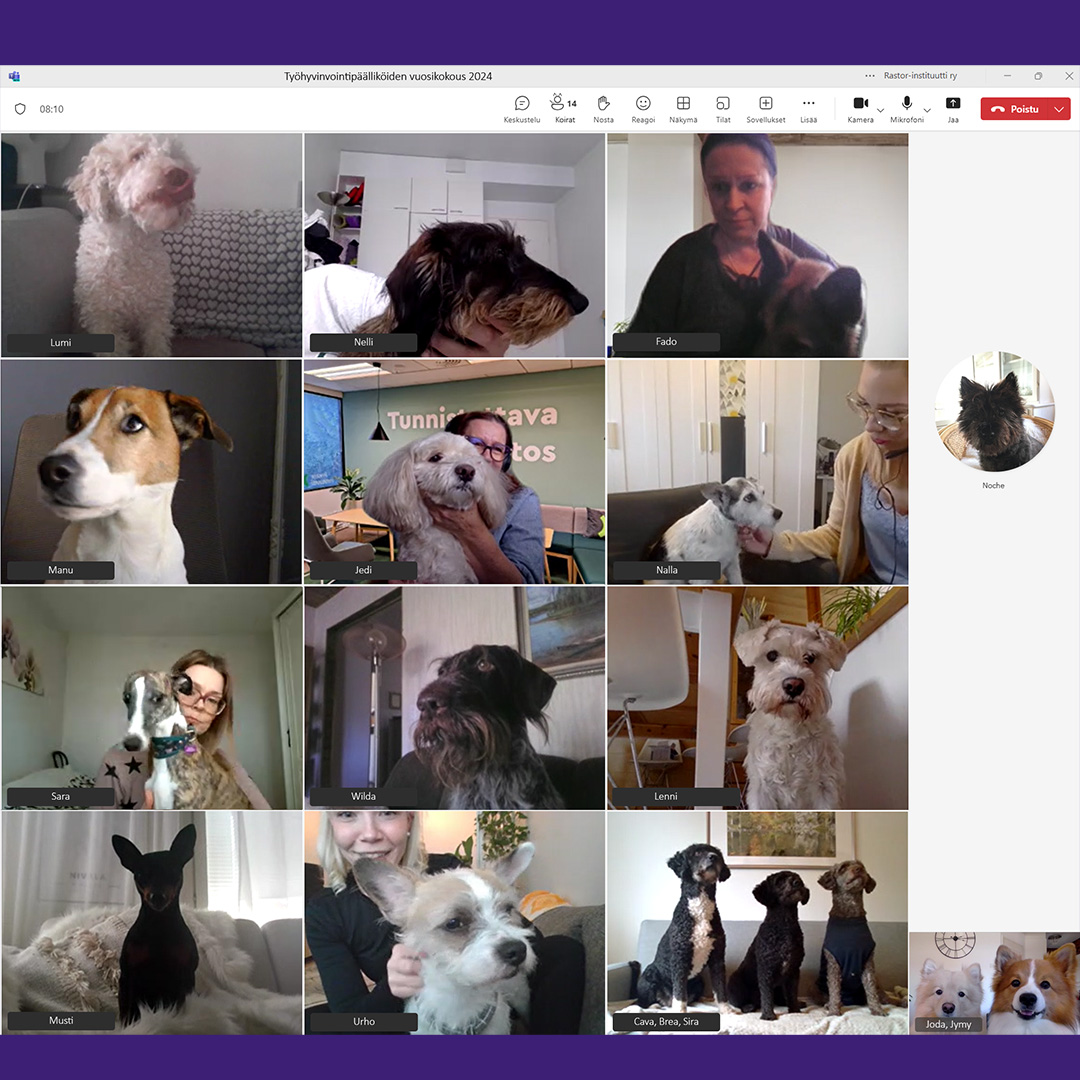
Task: Select Lenni's video tile
Action: [758, 698]
